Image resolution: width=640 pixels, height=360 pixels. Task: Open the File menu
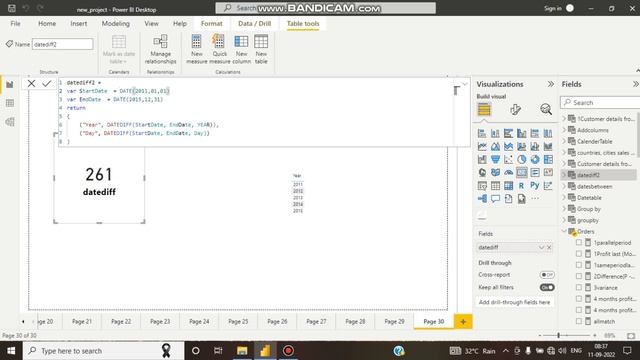[x=16, y=24]
